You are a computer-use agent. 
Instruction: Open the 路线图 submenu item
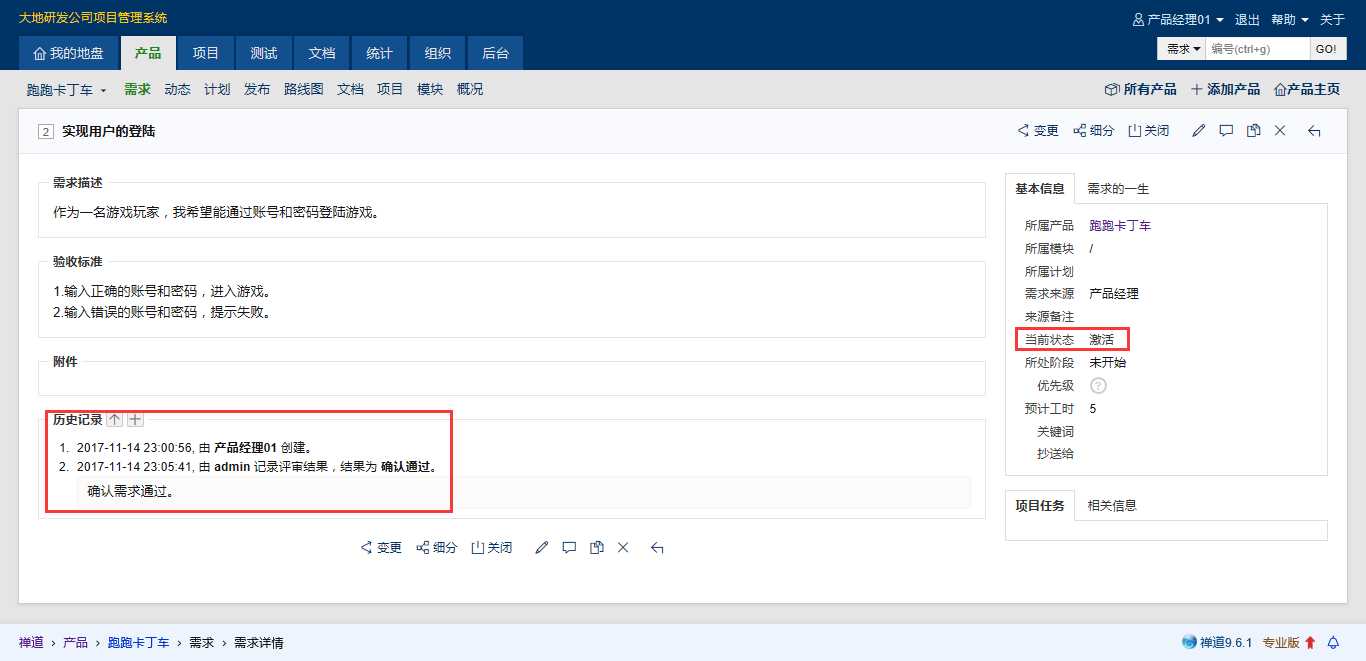pos(304,89)
